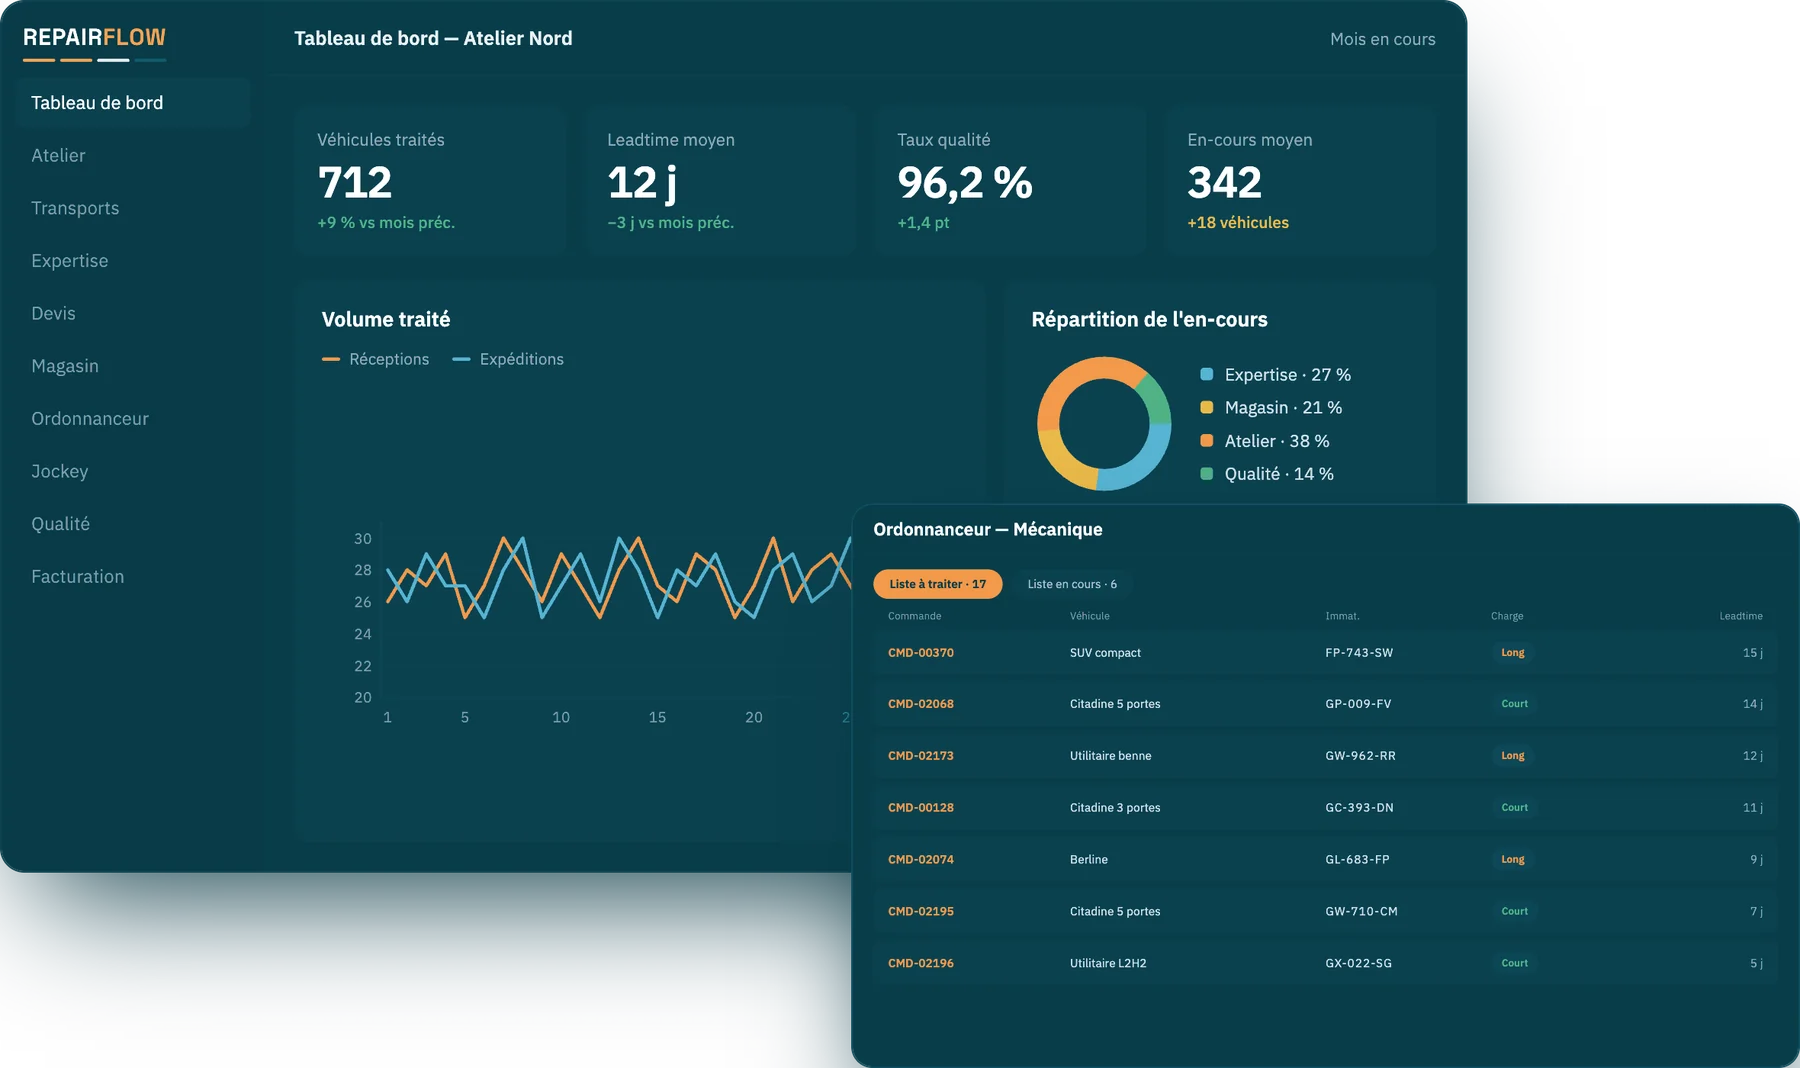Screen dimensions: 1800x1068
Task: Click plate GP-009-FV
Action: [x=1358, y=704]
